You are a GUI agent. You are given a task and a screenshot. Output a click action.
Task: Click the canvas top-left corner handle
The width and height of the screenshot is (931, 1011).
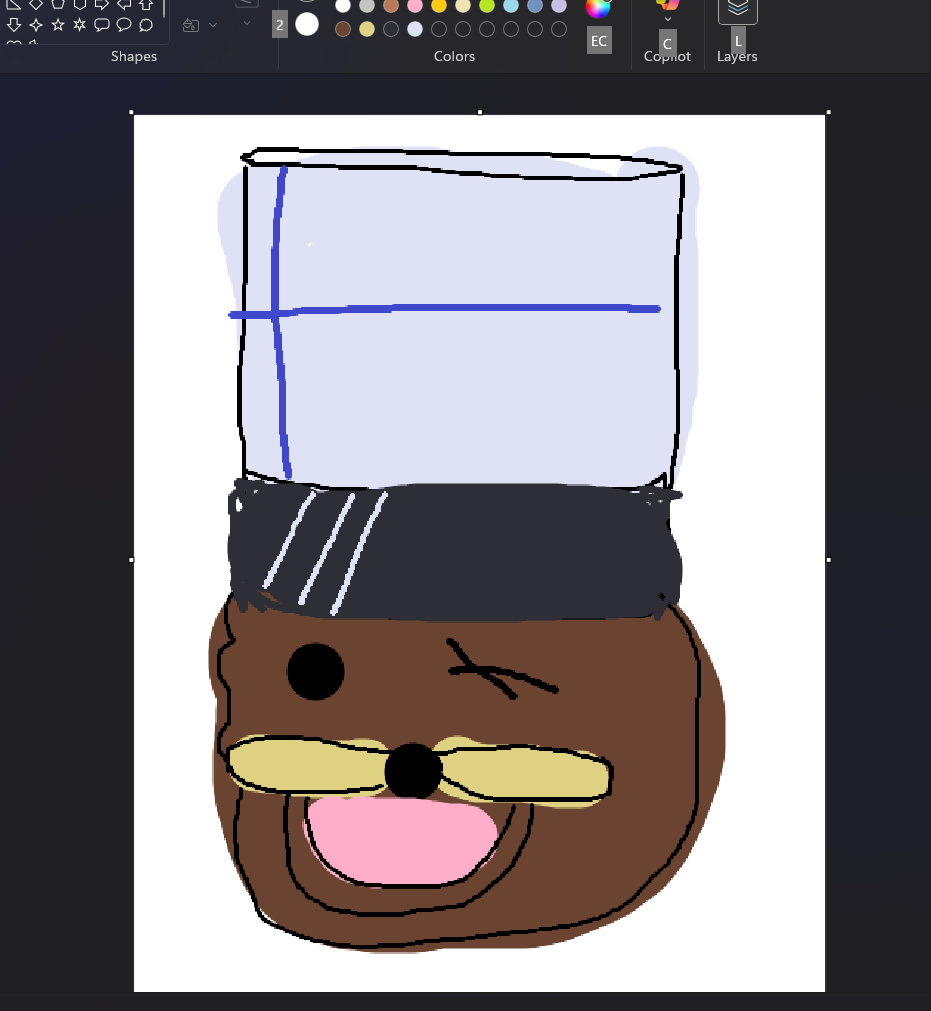click(x=132, y=112)
